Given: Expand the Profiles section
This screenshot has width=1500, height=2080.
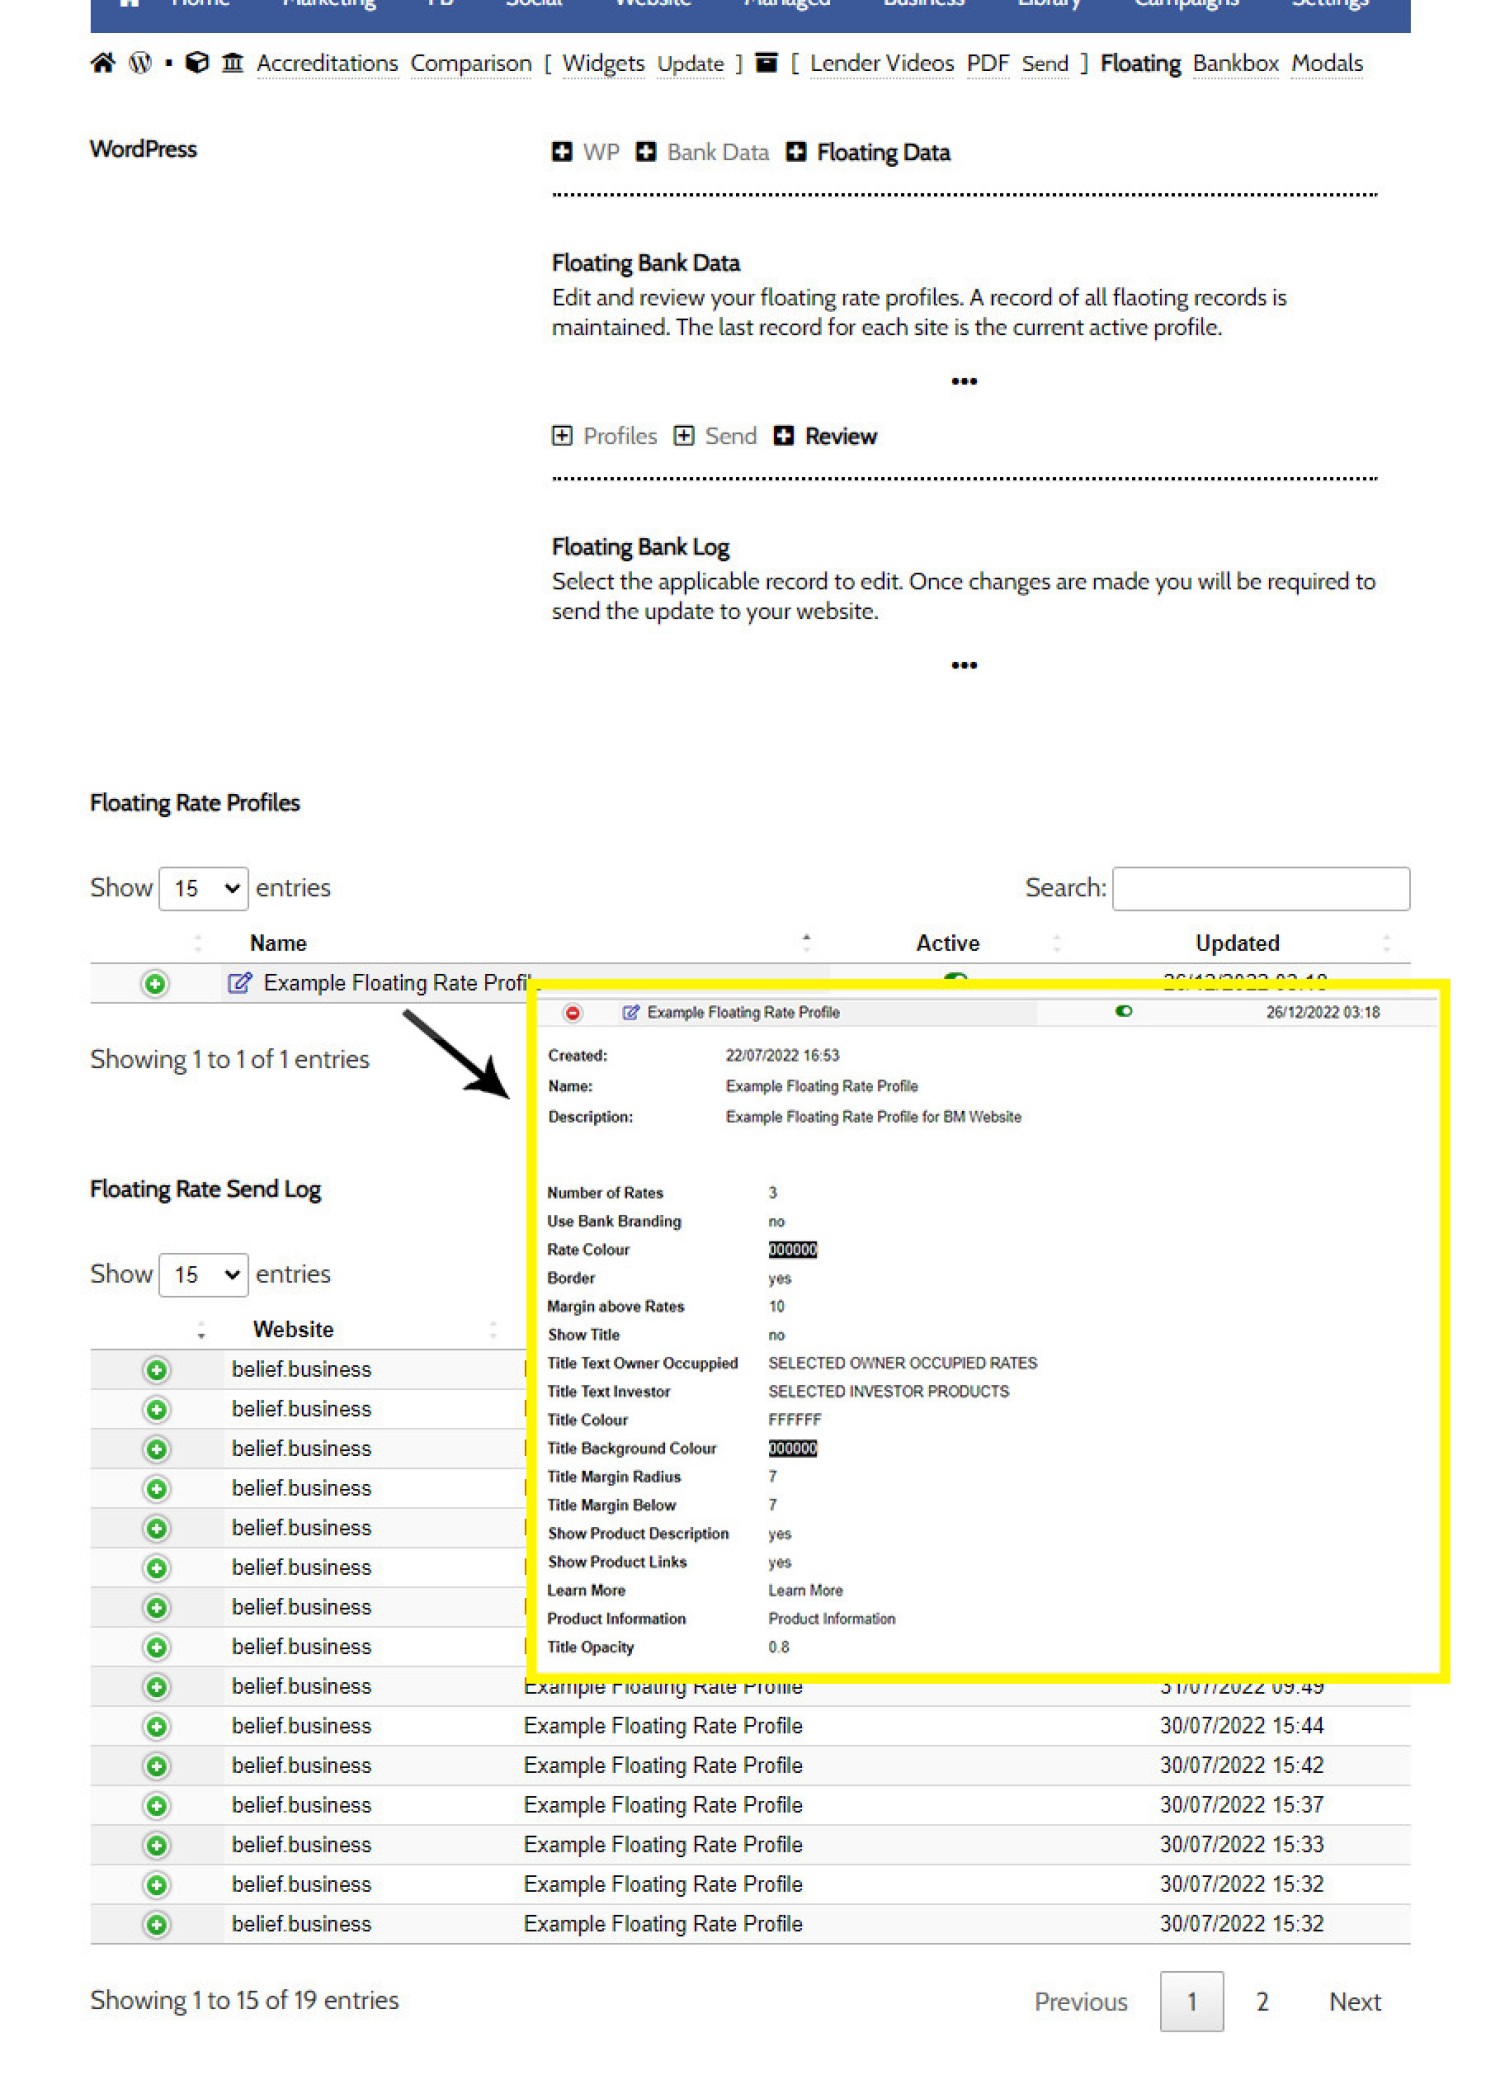Looking at the screenshot, I should tap(604, 436).
